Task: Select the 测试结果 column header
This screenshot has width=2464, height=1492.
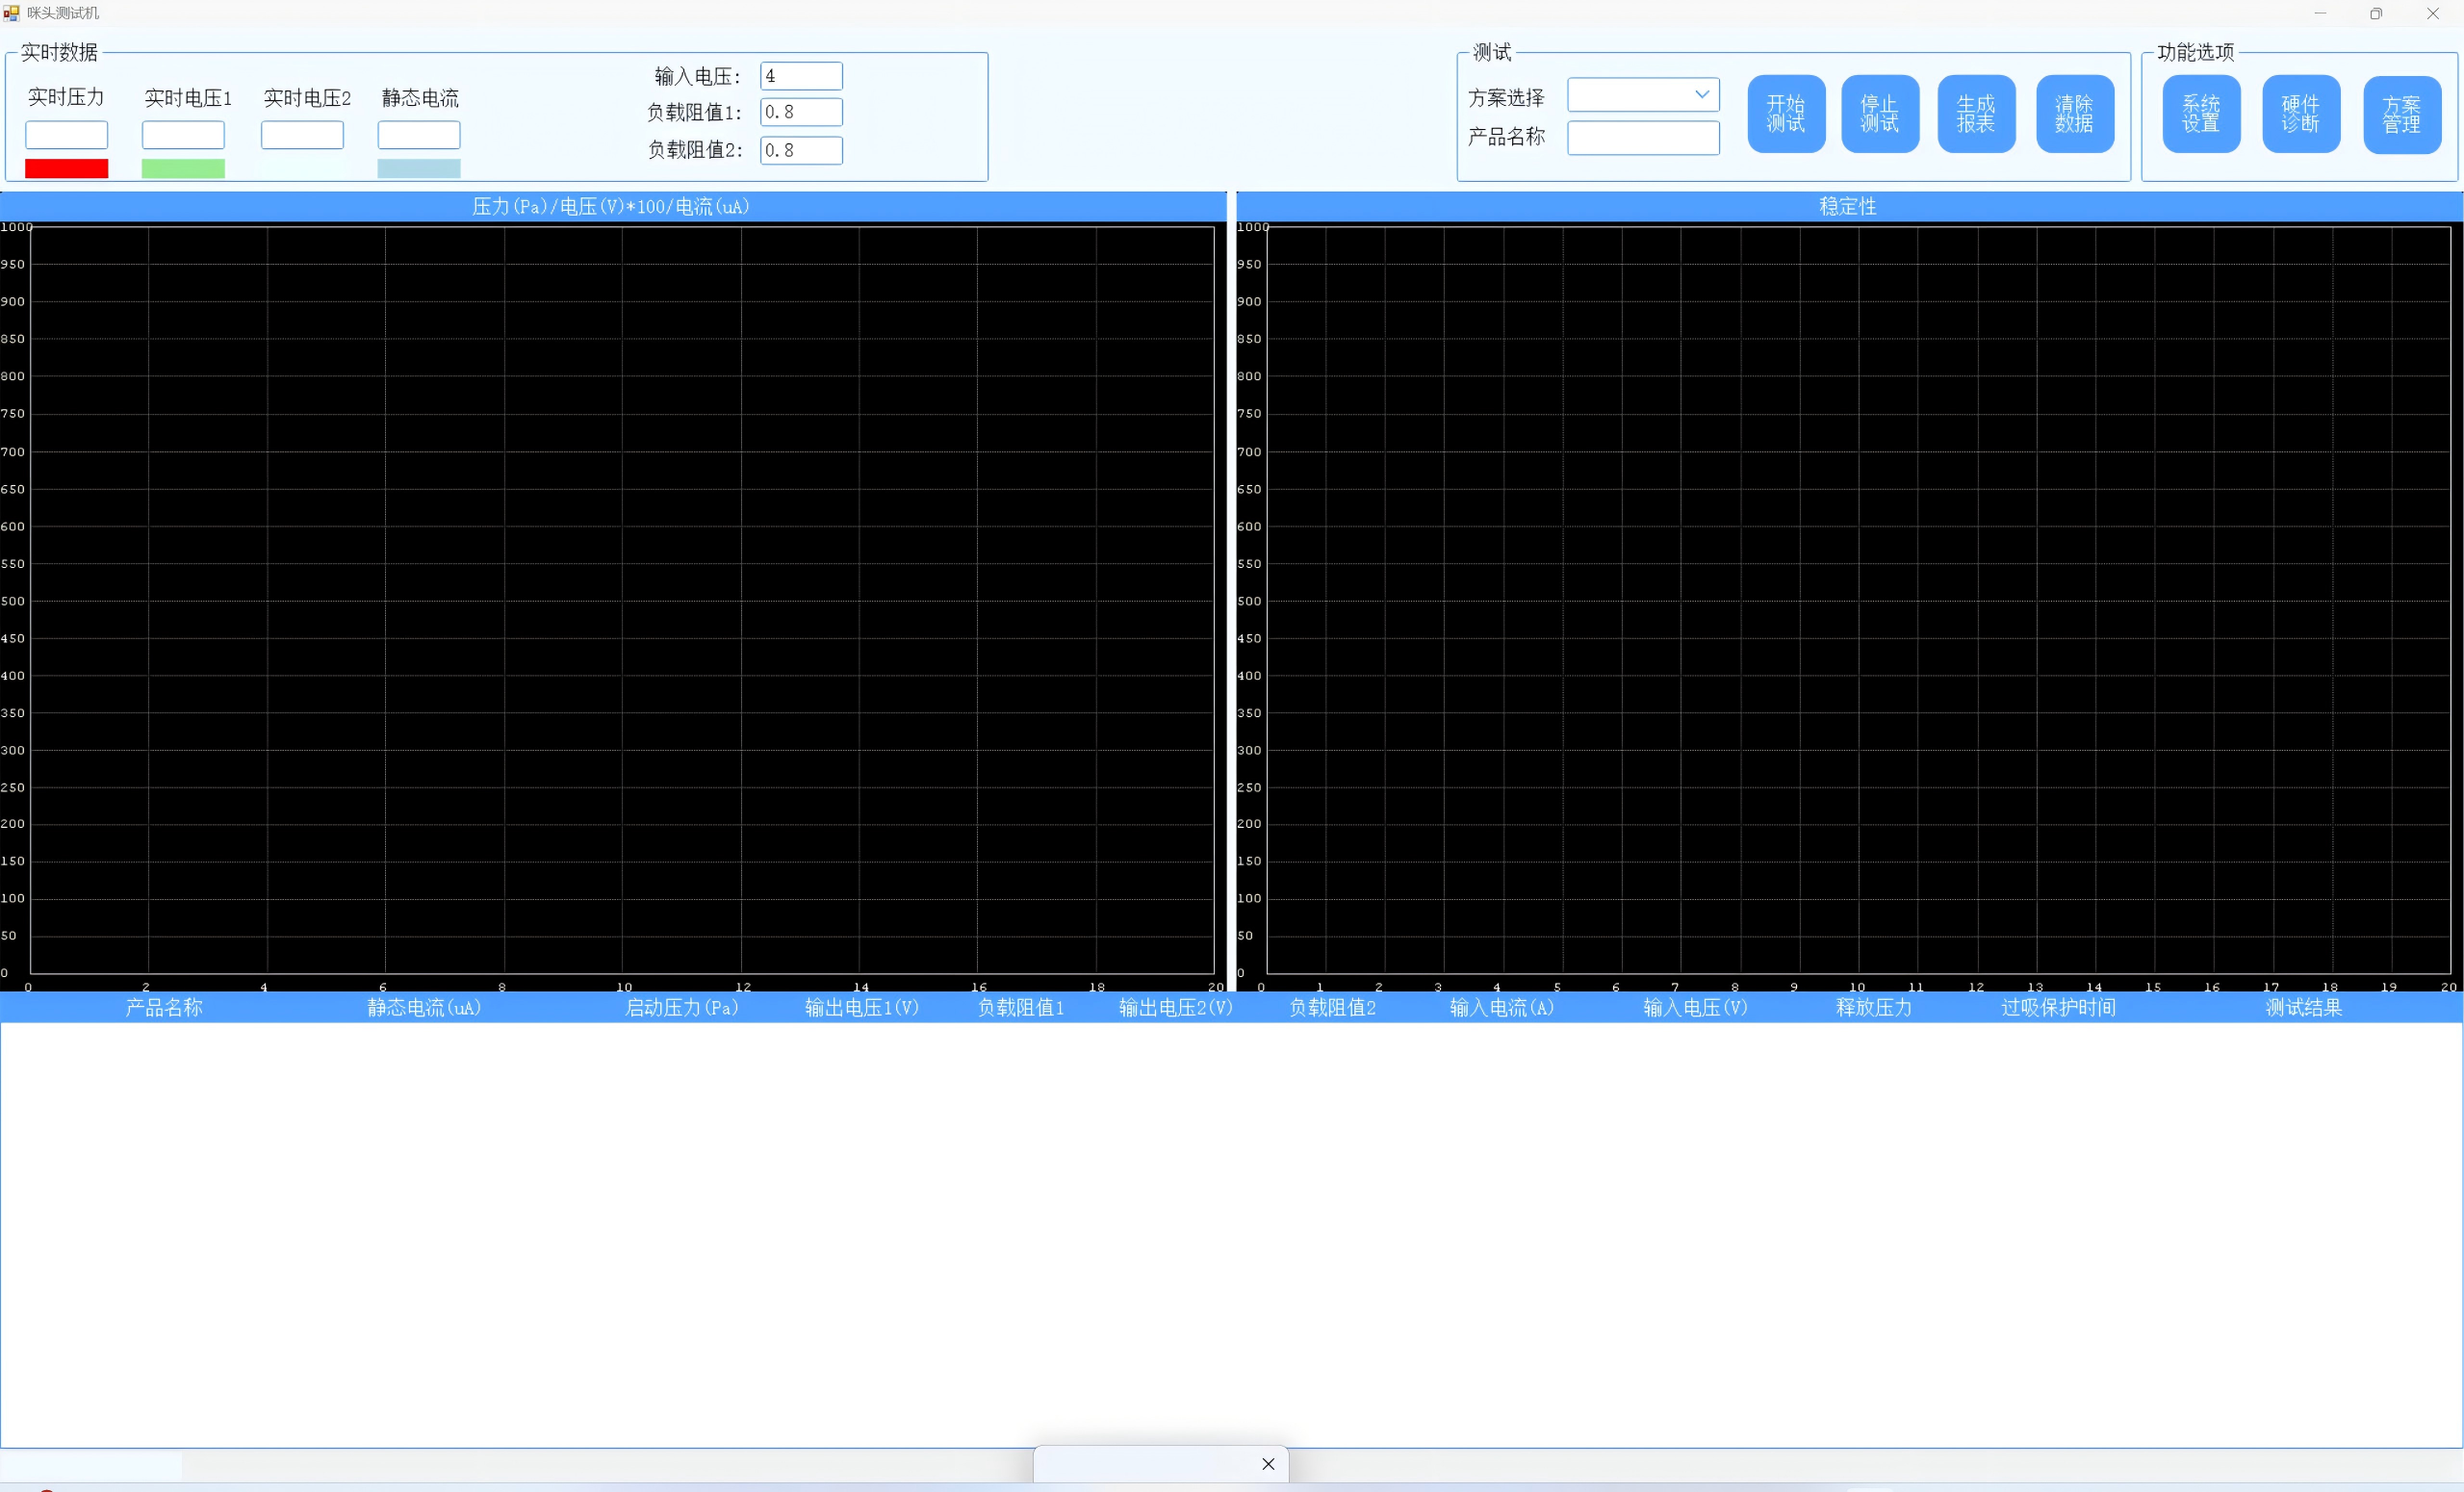Action: [x=2303, y=1007]
